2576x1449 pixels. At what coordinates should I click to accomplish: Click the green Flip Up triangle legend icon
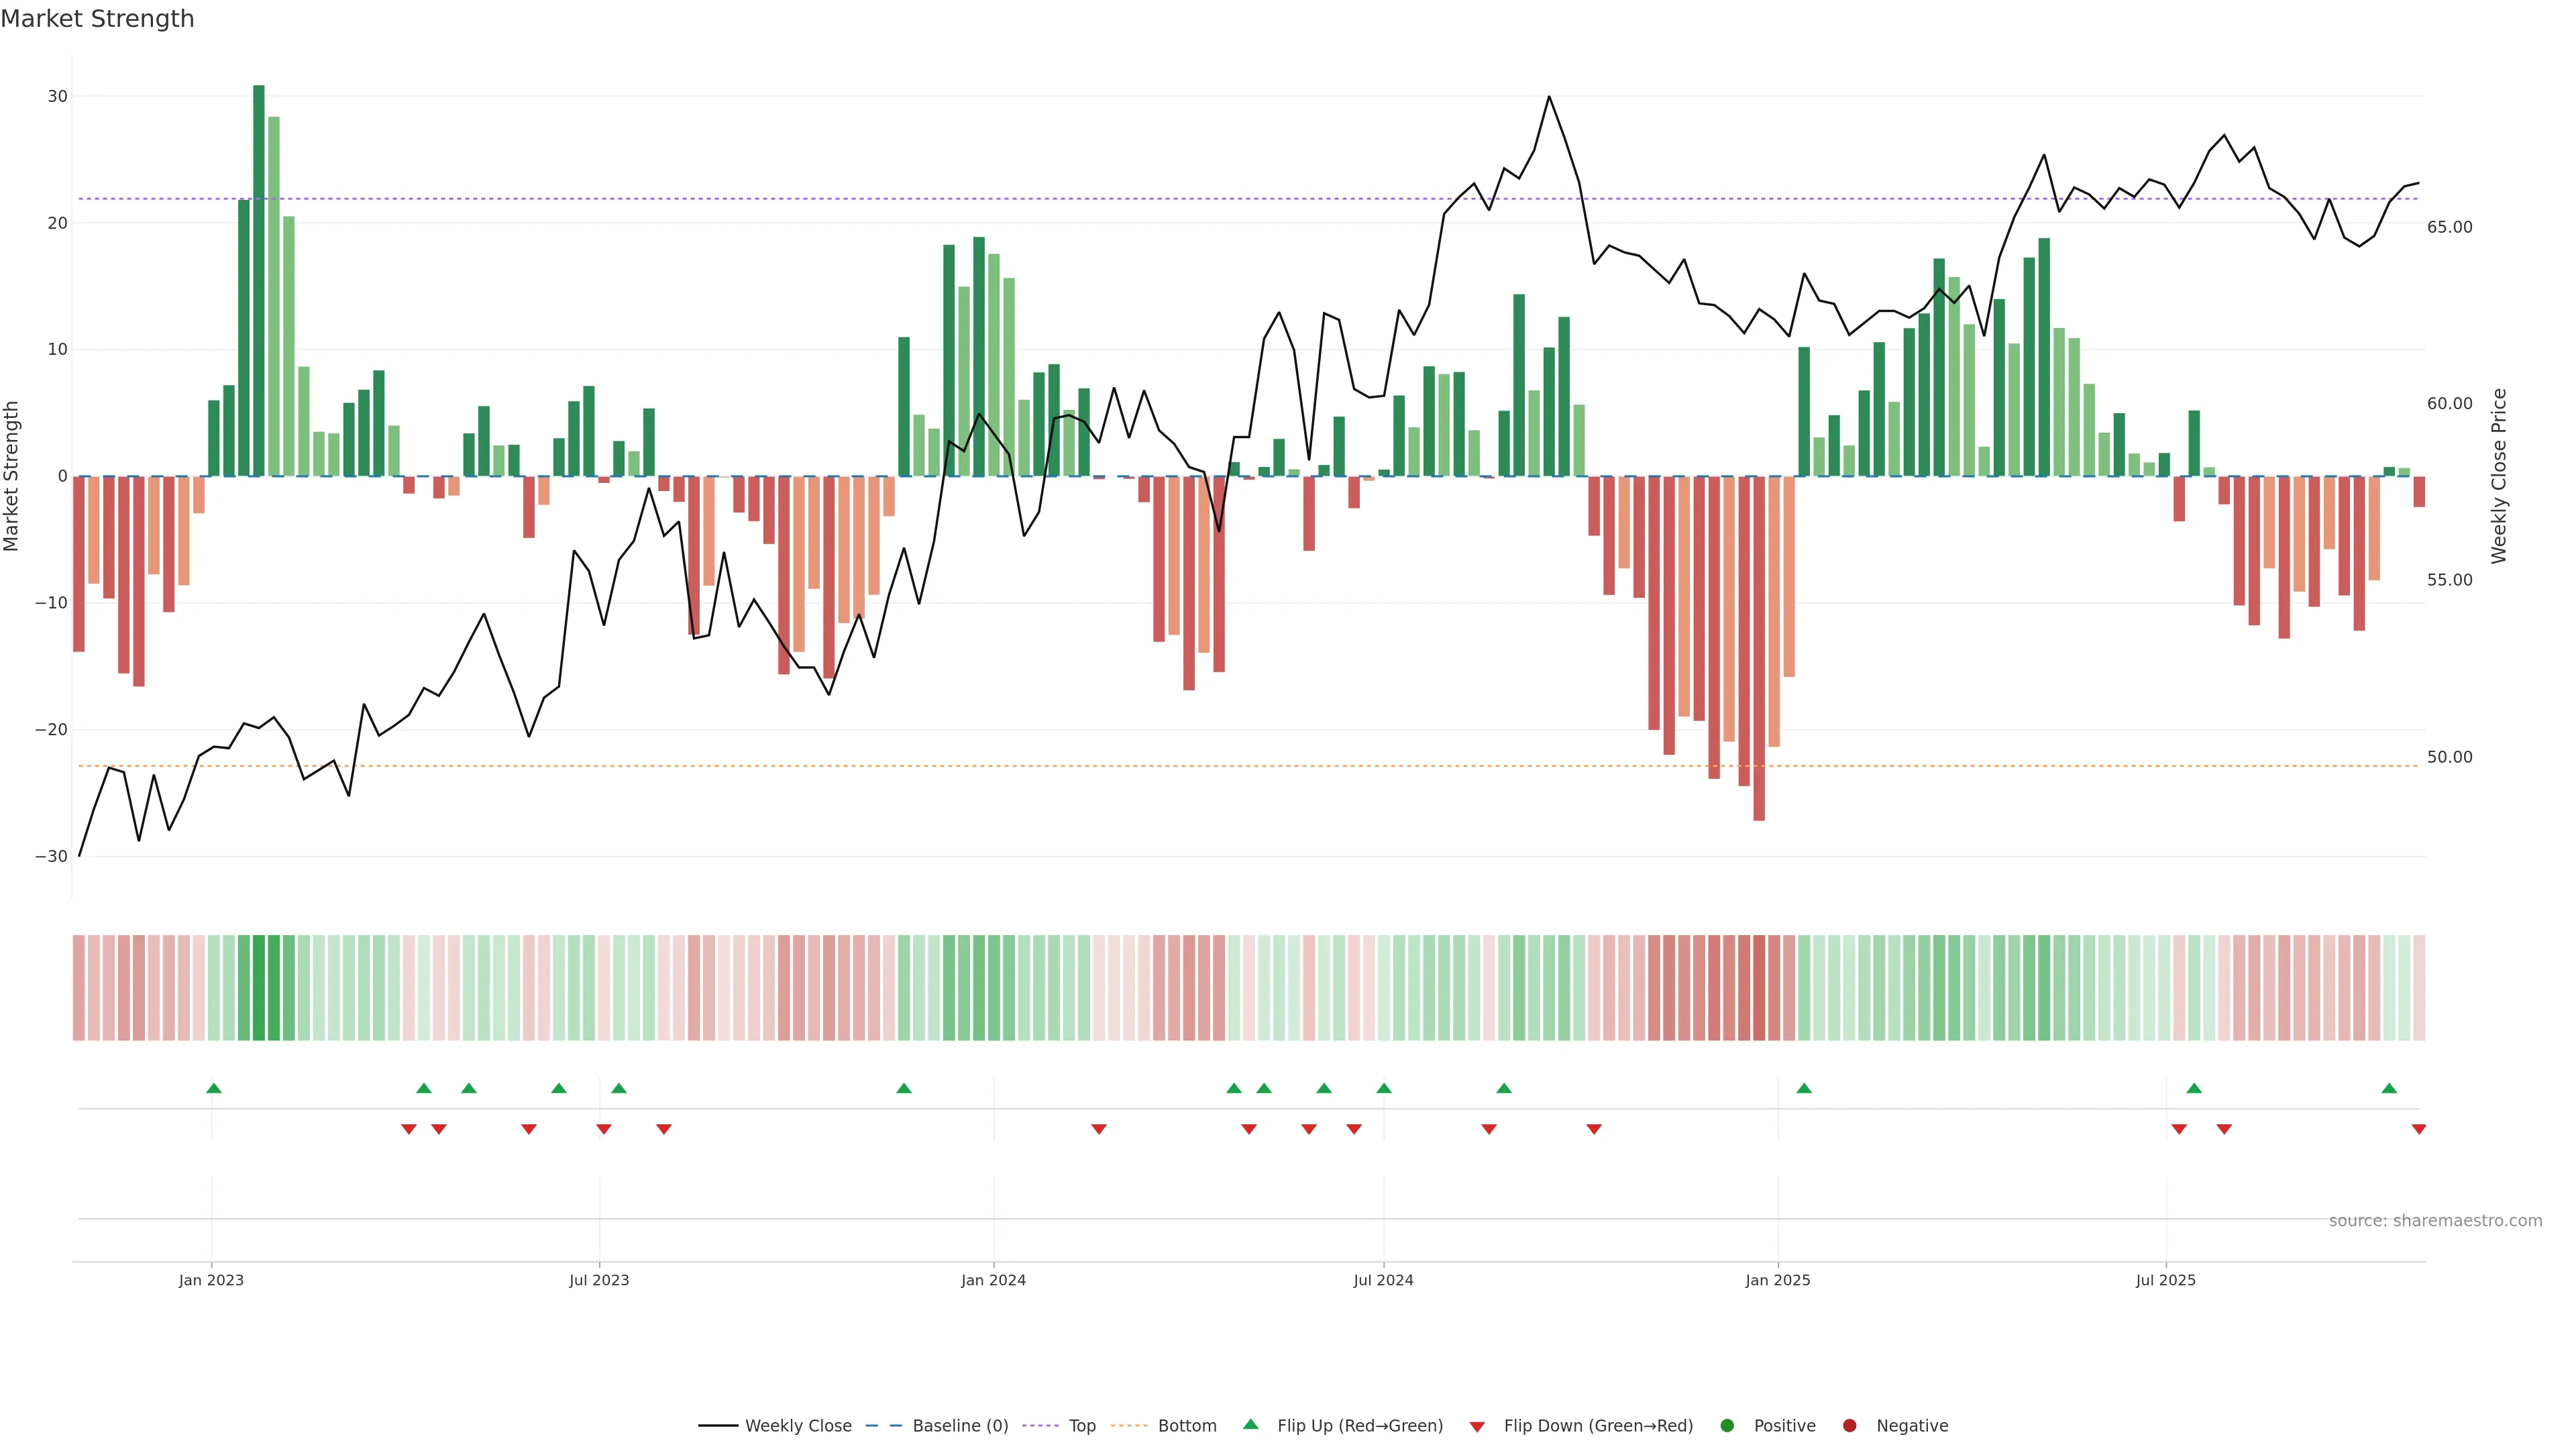pyautogui.click(x=1250, y=1424)
